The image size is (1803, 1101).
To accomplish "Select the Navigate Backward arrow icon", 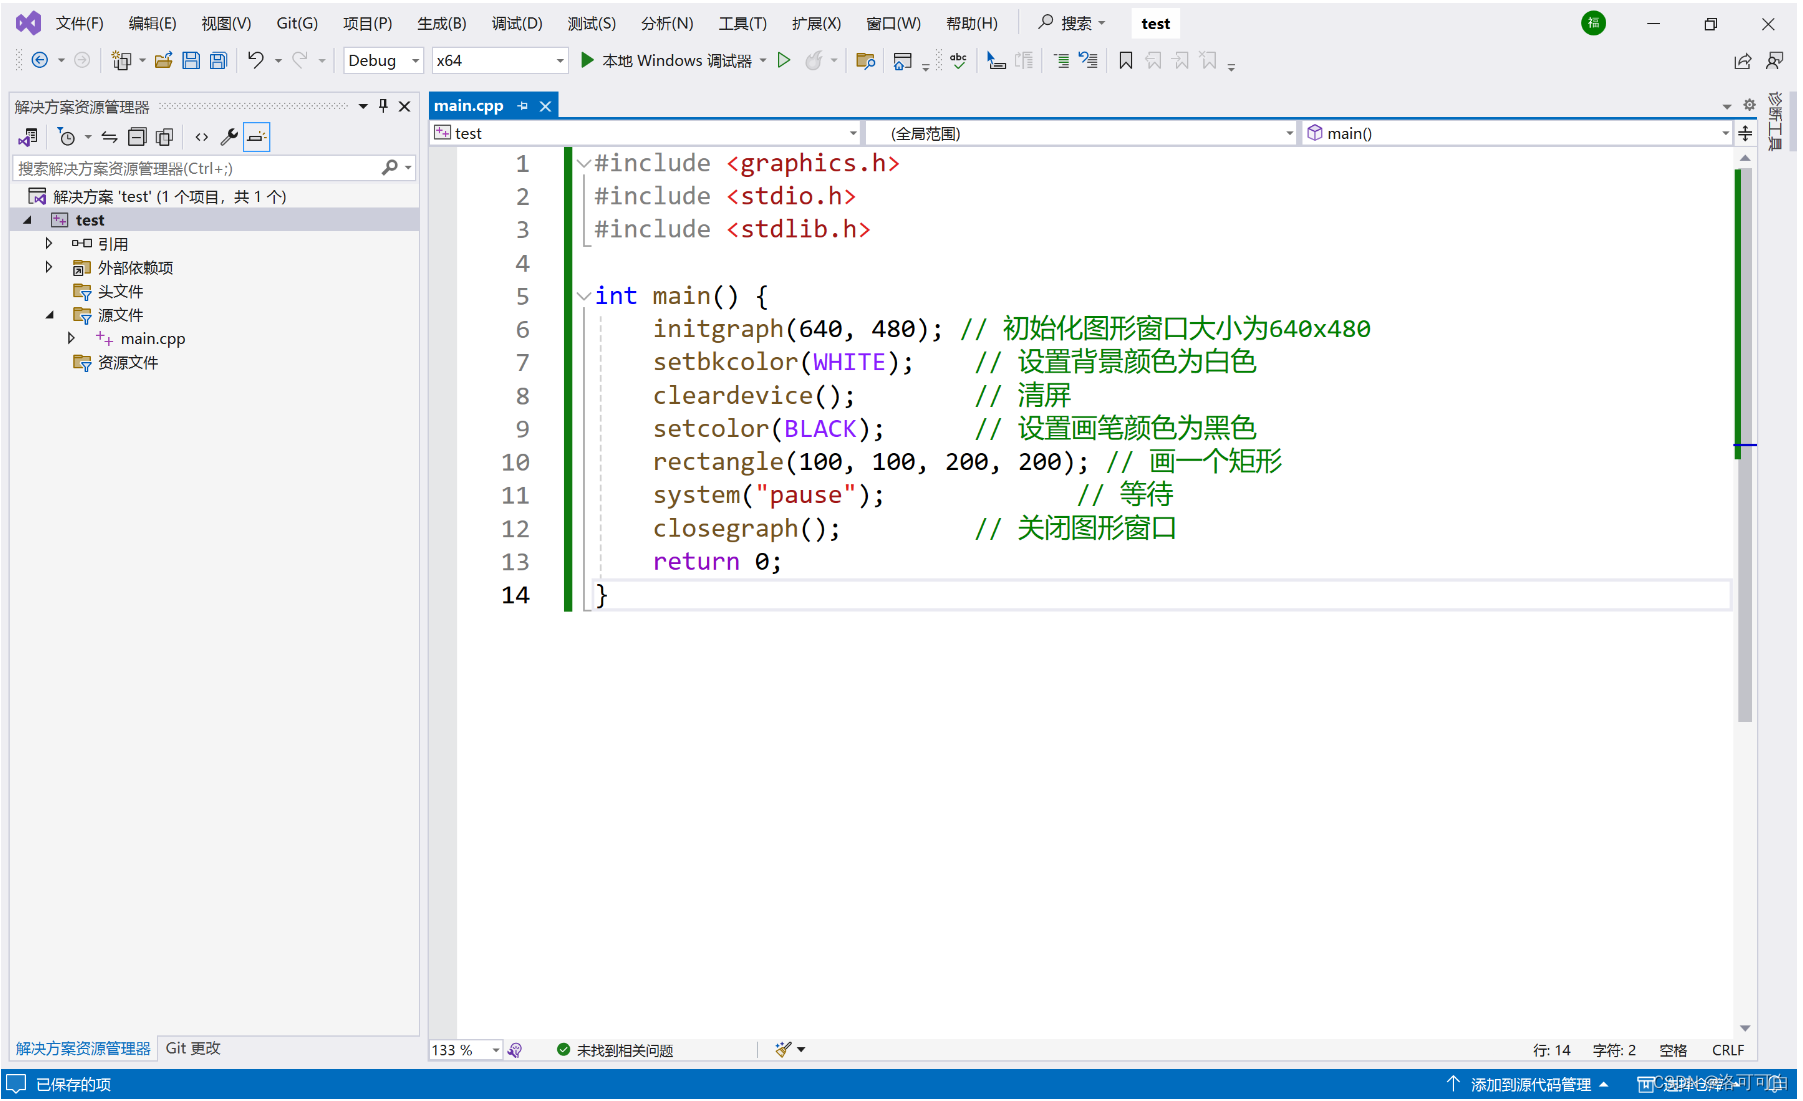I will (x=41, y=60).
